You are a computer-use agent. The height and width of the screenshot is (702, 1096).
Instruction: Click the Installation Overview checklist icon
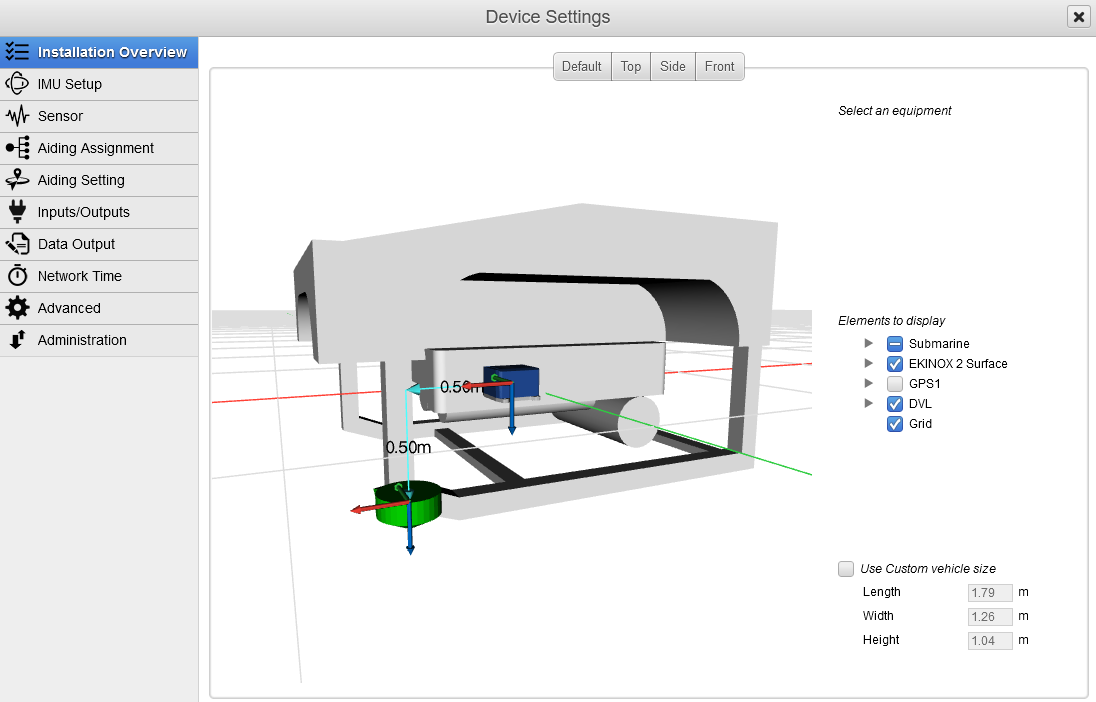(17, 52)
